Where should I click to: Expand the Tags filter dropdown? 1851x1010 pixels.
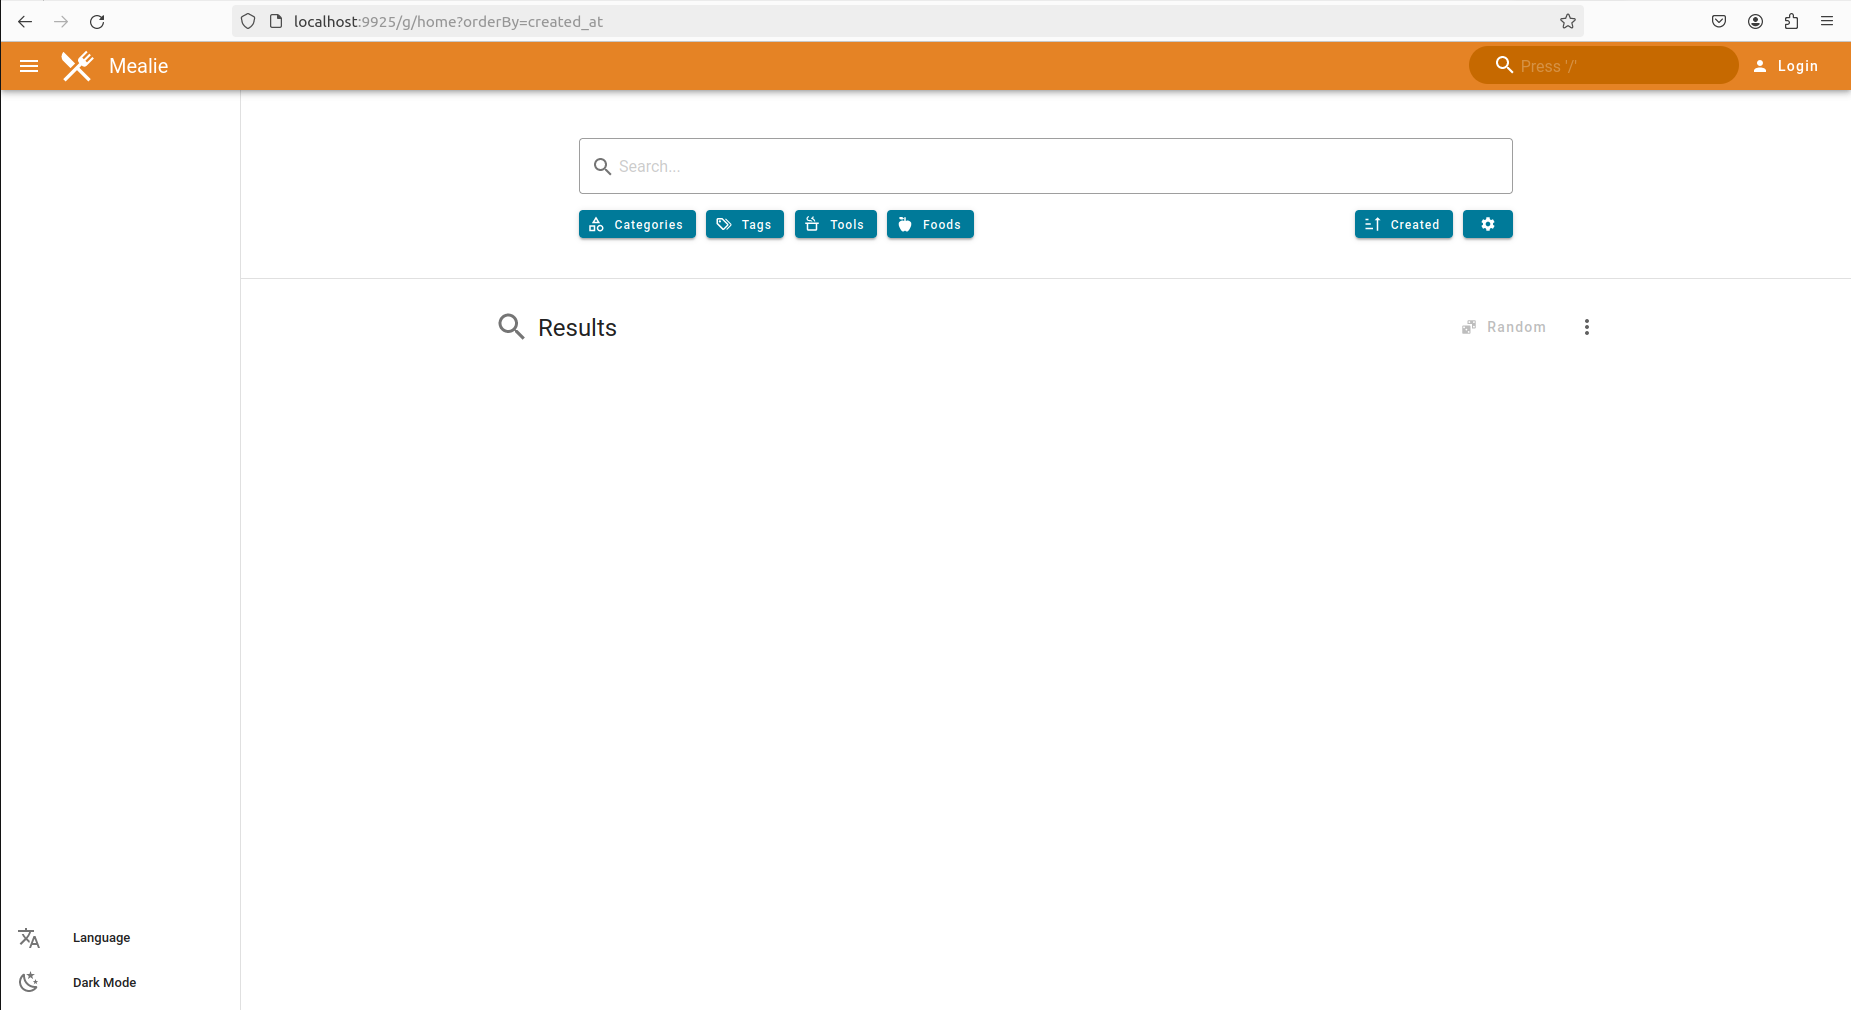point(744,224)
